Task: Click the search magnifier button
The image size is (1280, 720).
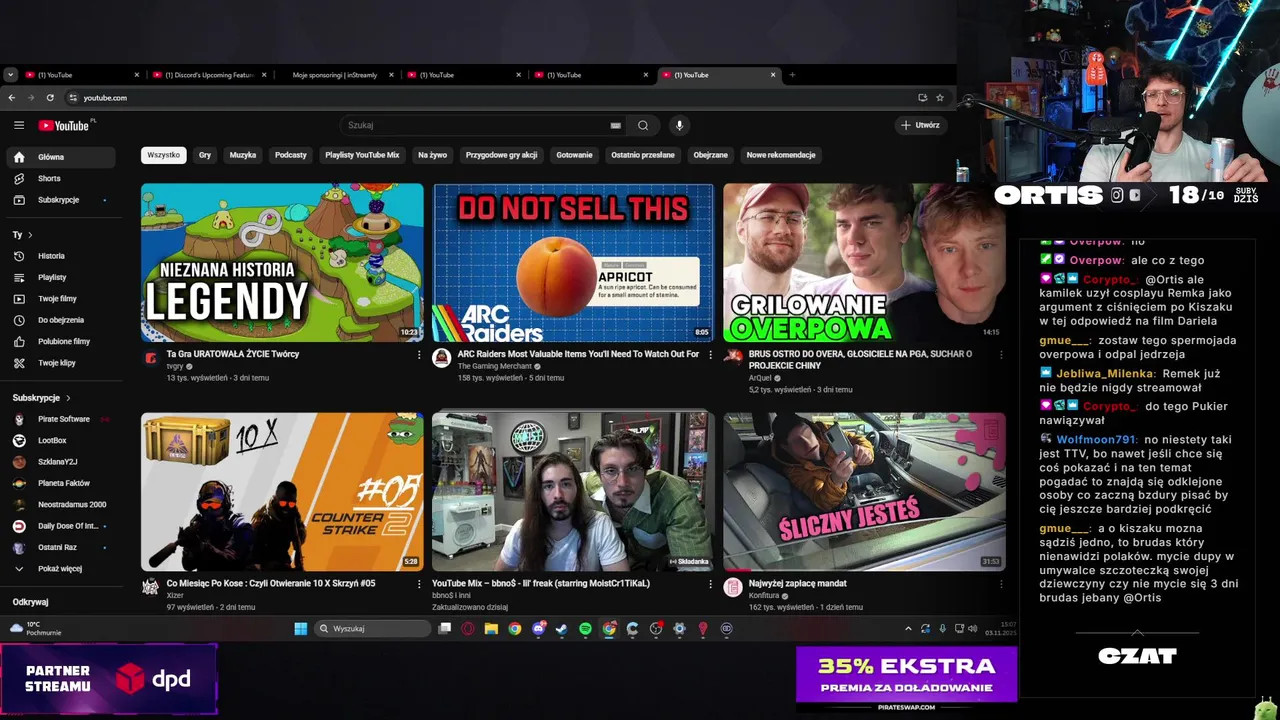Action: click(x=643, y=125)
